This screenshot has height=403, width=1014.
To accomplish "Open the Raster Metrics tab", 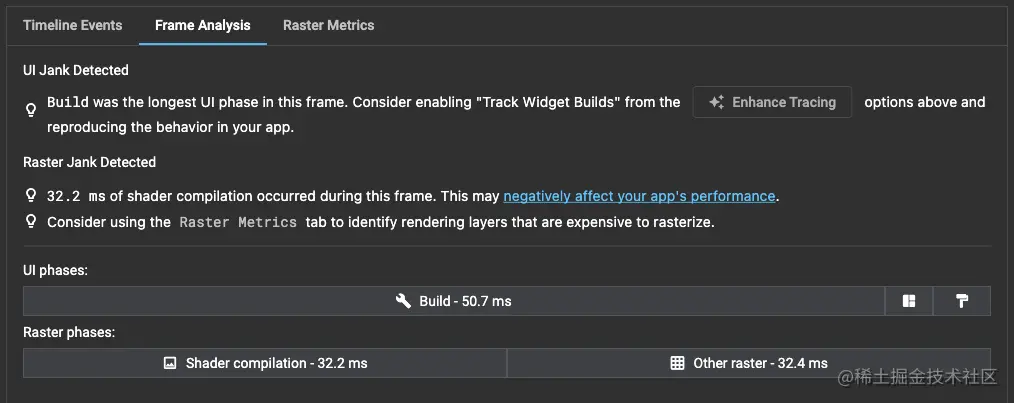I will 329,25.
